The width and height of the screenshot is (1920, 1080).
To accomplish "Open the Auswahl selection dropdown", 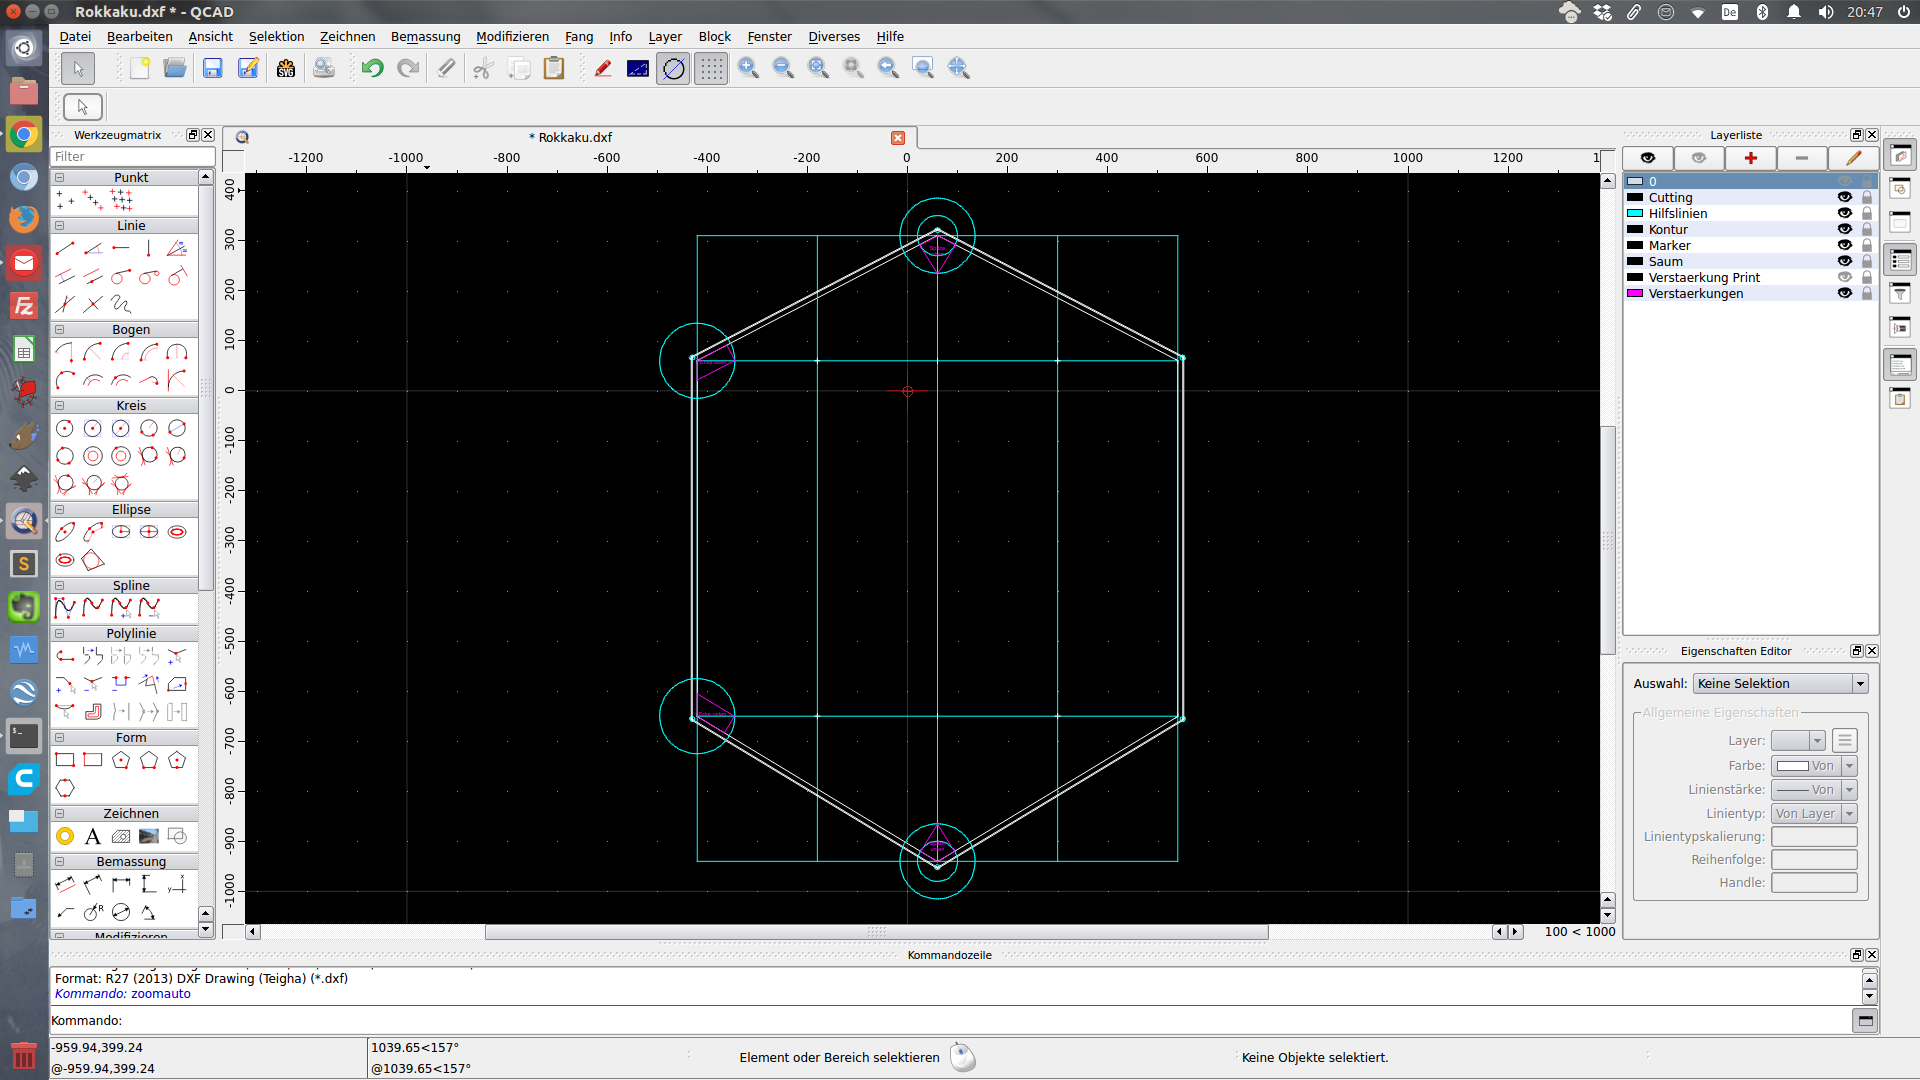I will pos(1780,683).
